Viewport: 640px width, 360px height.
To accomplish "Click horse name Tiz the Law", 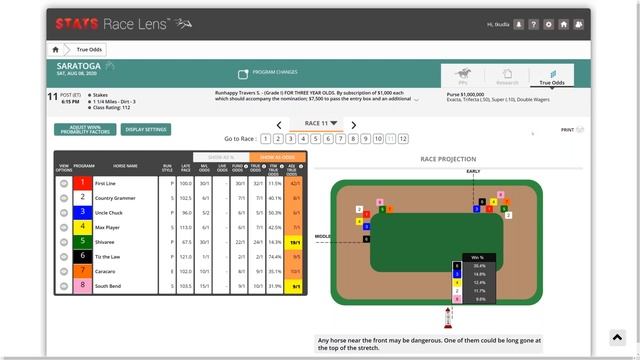I will (x=107, y=257).
